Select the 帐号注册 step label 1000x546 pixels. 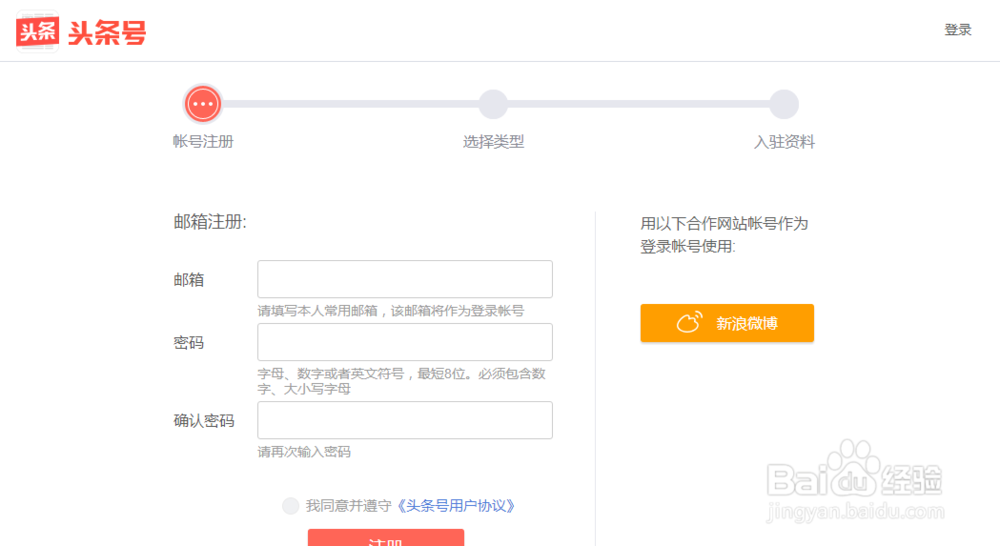(203, 142)
